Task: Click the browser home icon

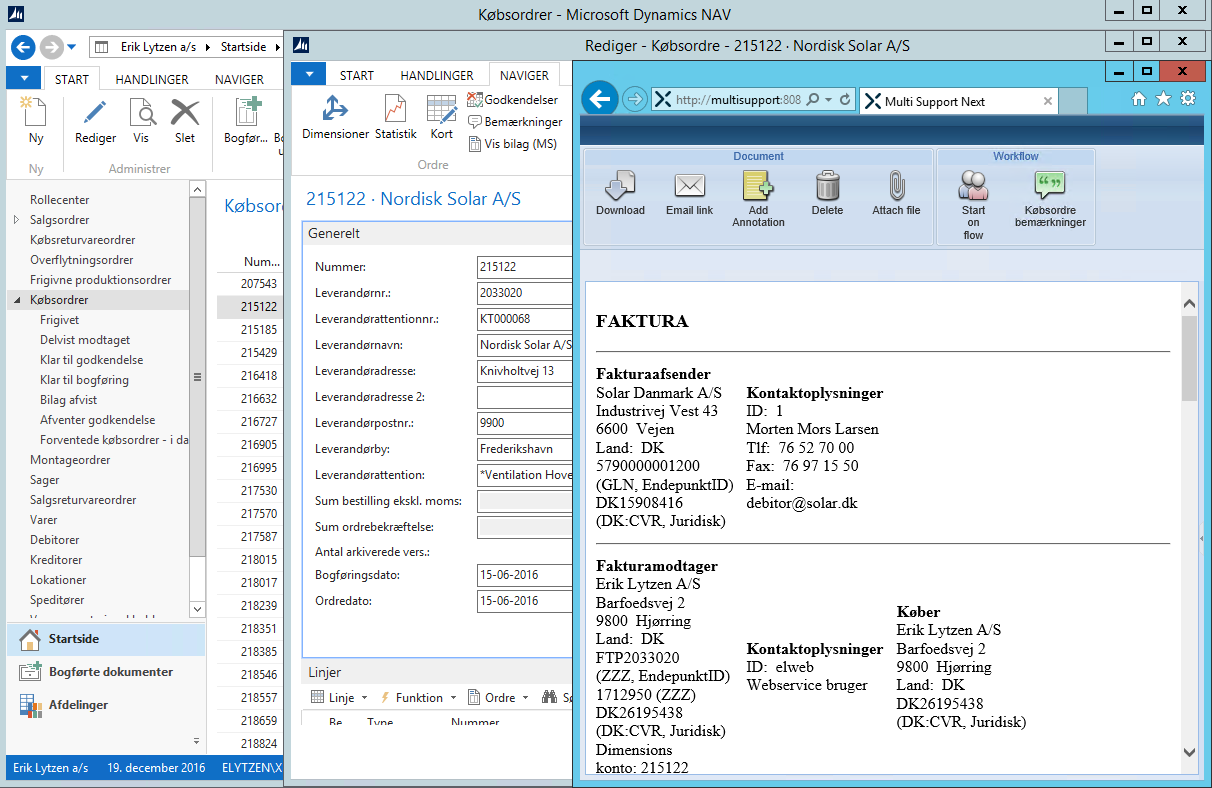Action: 1138,98
